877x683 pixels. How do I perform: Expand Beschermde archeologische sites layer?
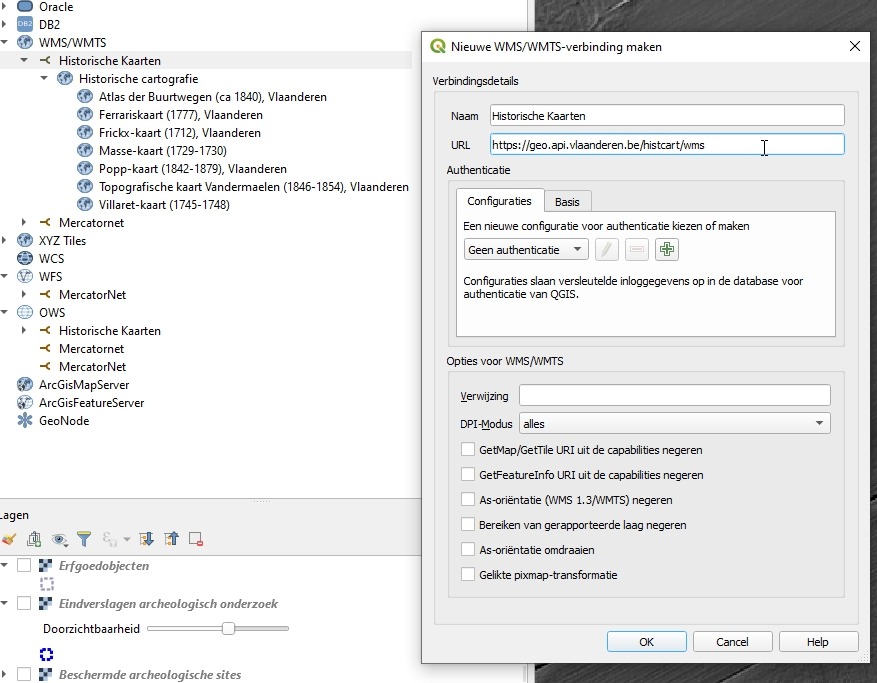(x=4, y=675)
